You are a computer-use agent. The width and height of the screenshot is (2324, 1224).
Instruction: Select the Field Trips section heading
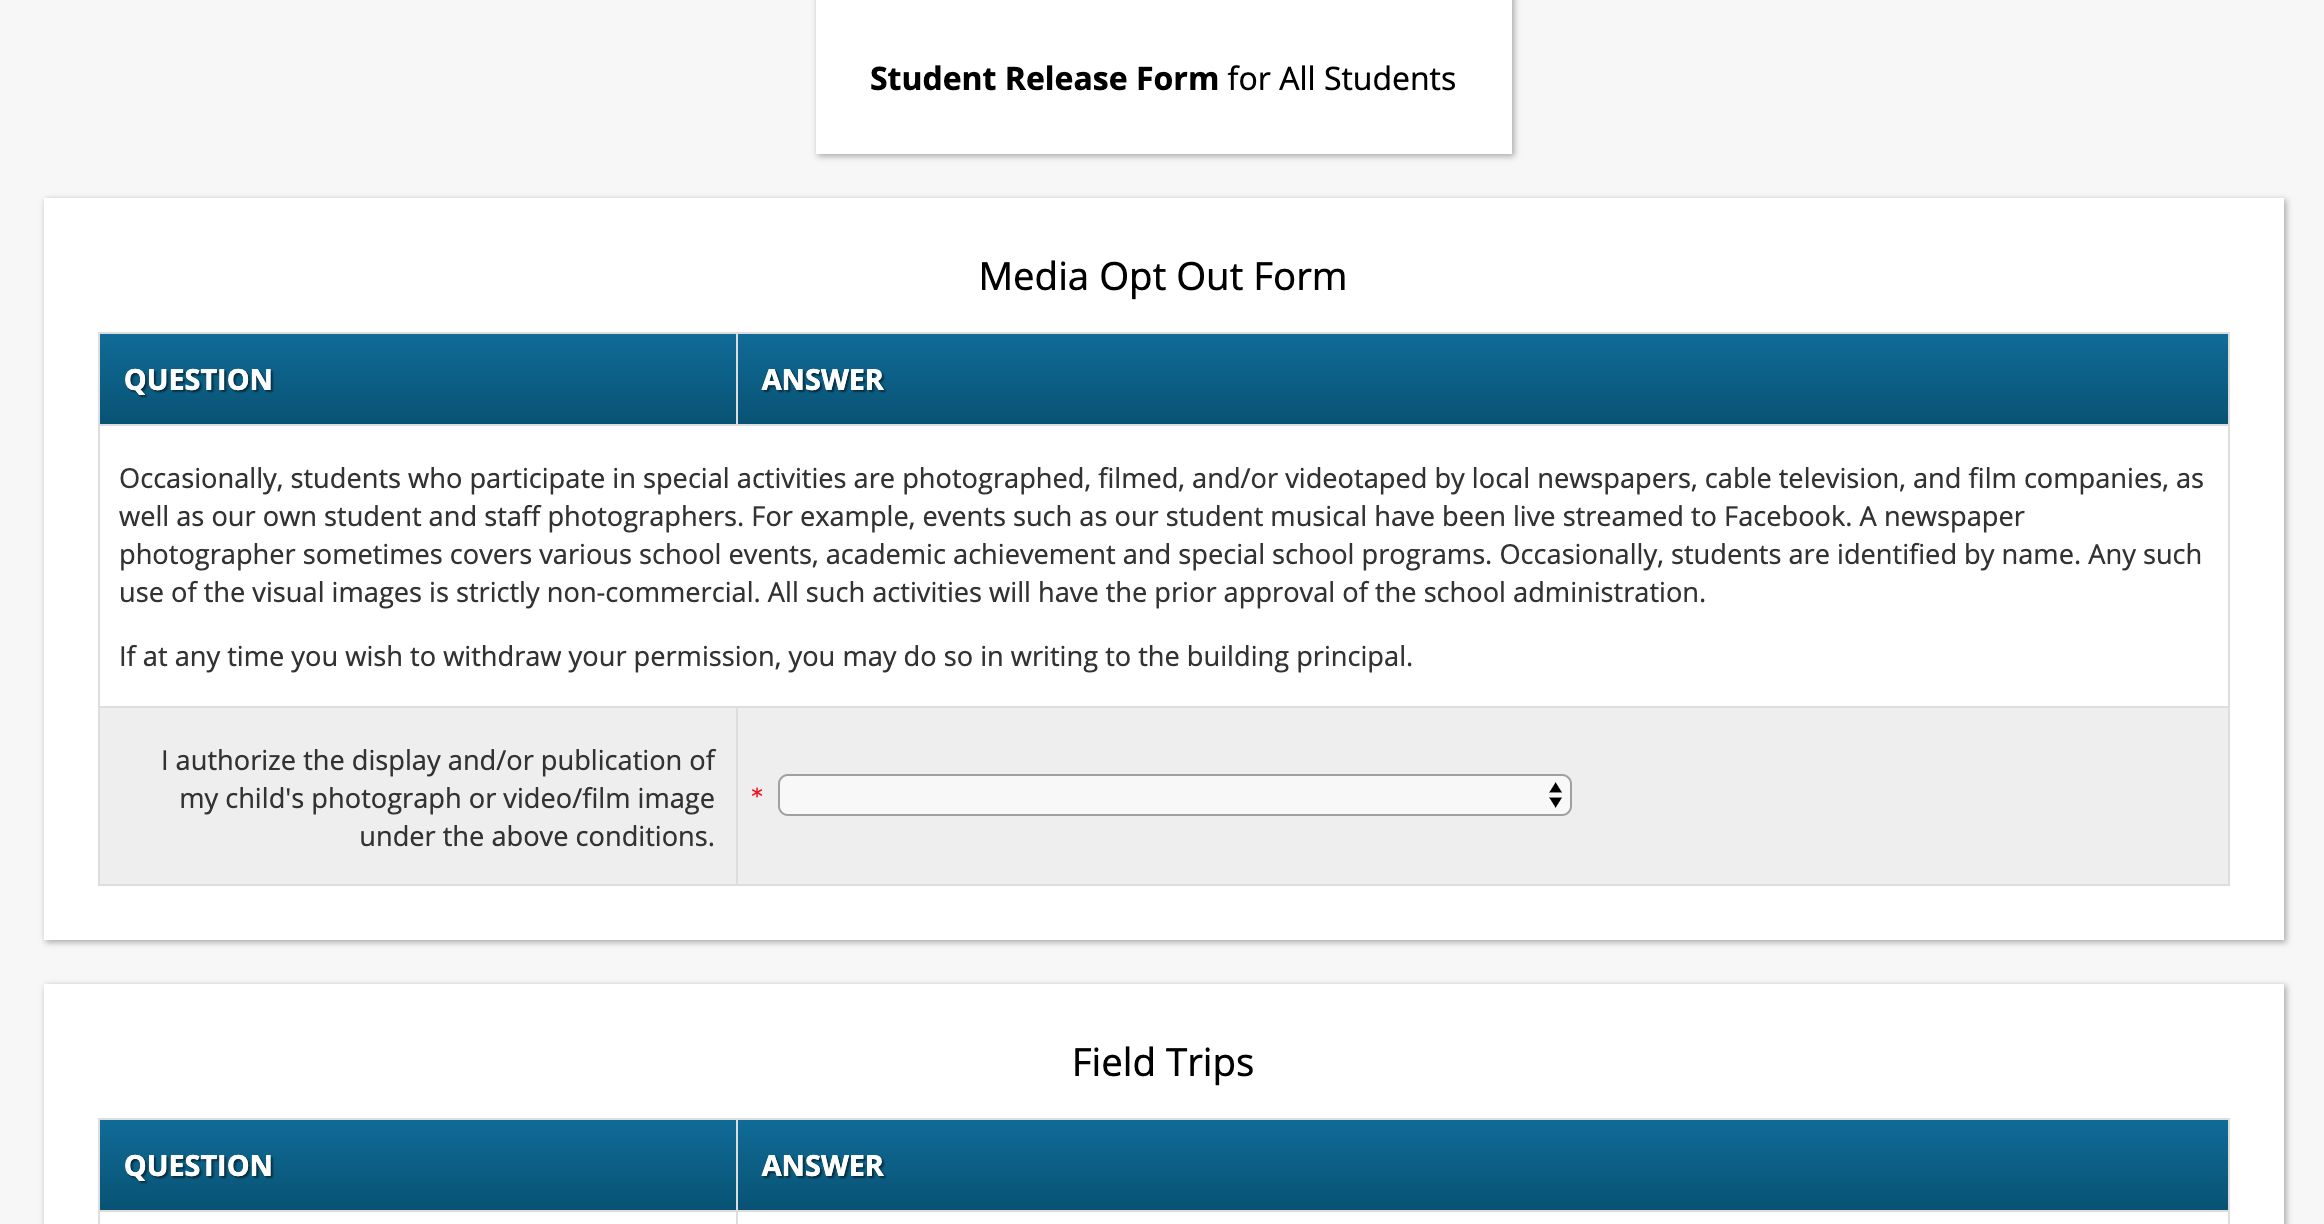point(1162,1062)
